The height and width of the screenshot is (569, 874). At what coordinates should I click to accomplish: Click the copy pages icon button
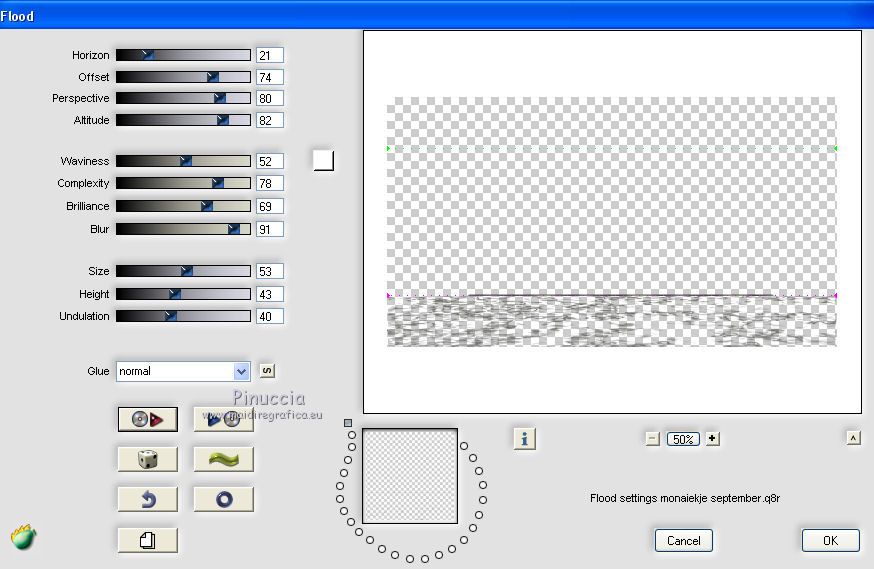click(x=148, y=540)
